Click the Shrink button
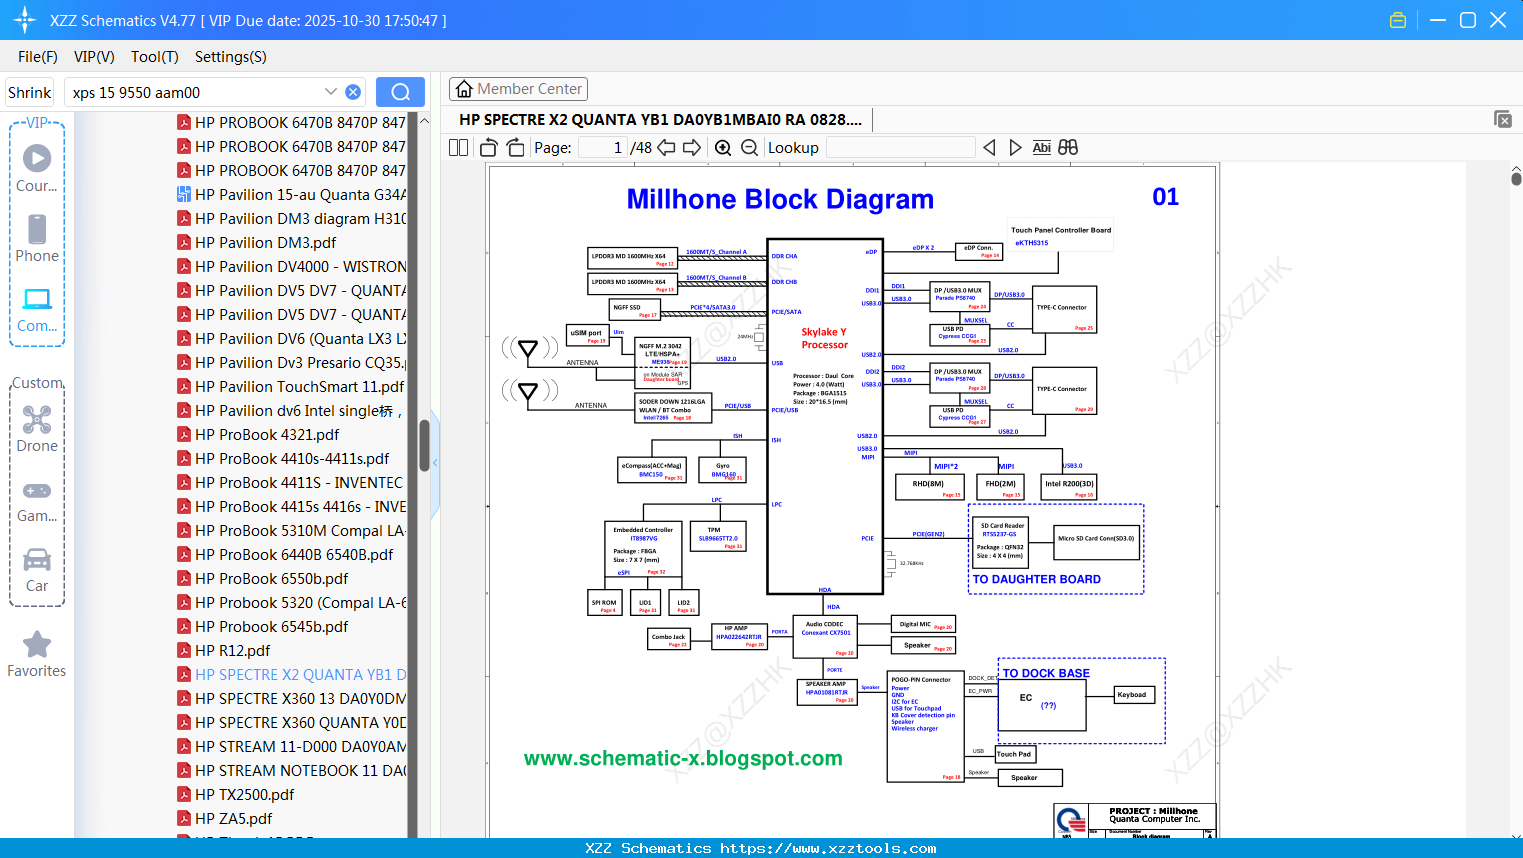1523x858 pixels. [30, 92]
